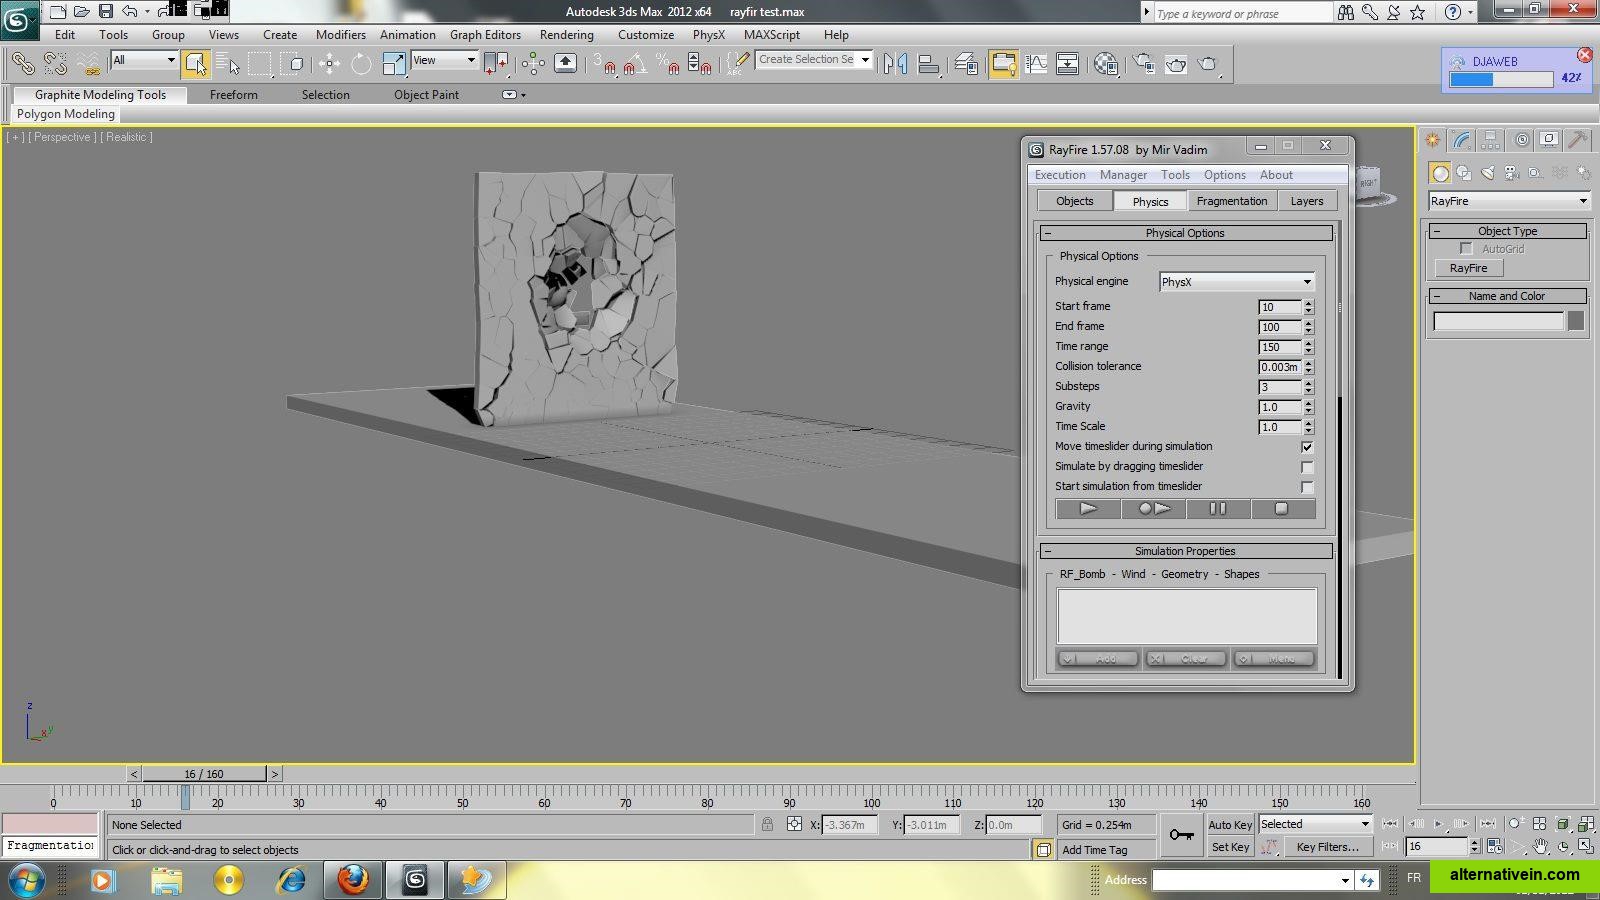Open the Rendering menu

(566, 35)
